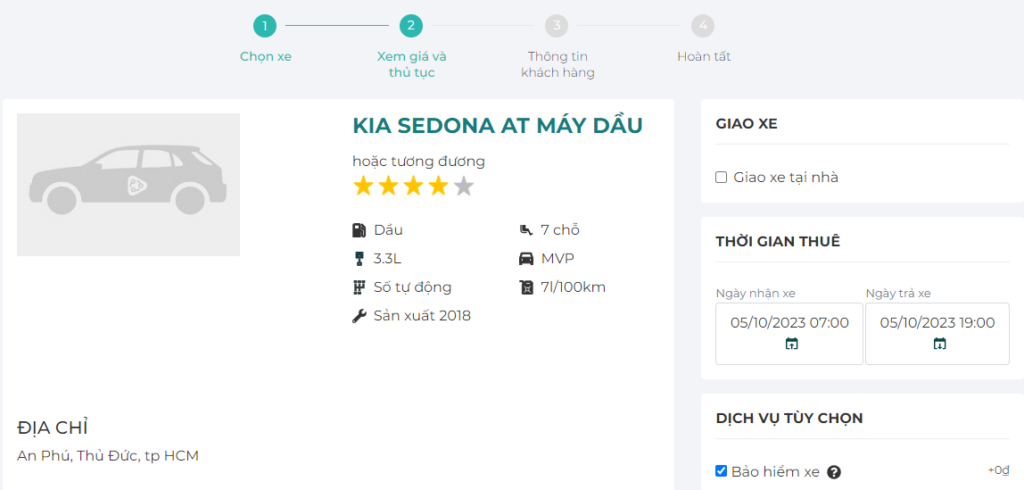The height and width of the screenshot is (490, 1024).
Task: Click the car placeholder thumbnail image
Action: [128, 185]
